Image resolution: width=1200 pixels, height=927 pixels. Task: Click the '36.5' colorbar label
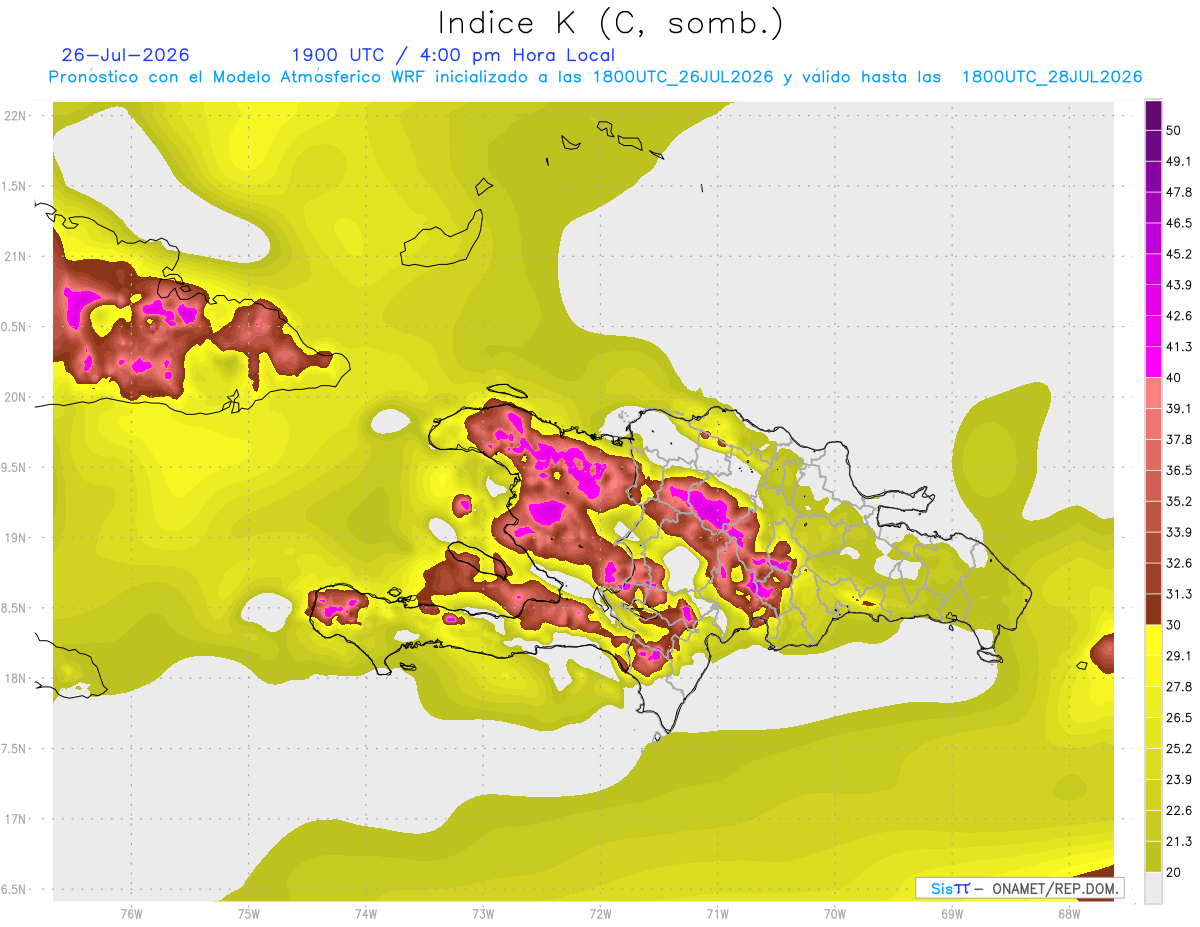pyautogui.click(x=1179, y=470)
